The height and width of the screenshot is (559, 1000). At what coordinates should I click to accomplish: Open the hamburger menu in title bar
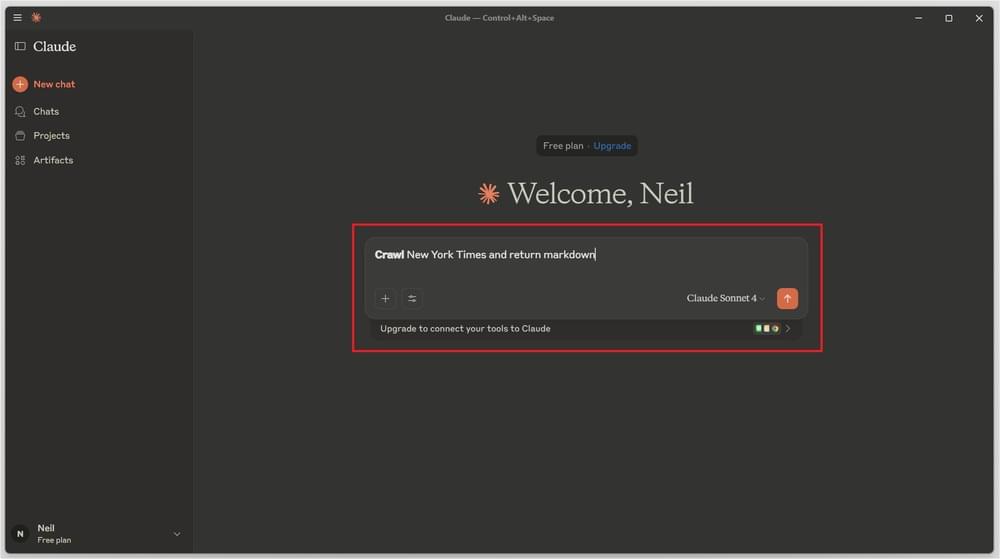(17, 17)
